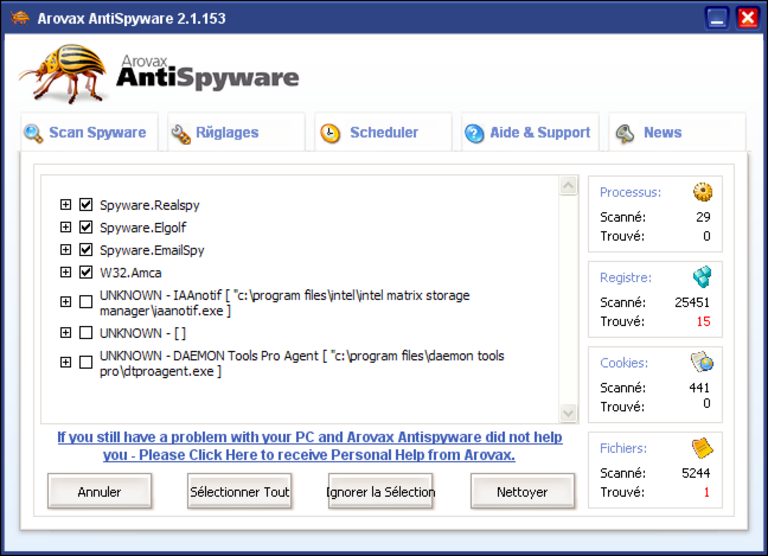The height and width of the screenshot is (556, 768).
Task: Click the Annuler button
Action: pos(99,491)
